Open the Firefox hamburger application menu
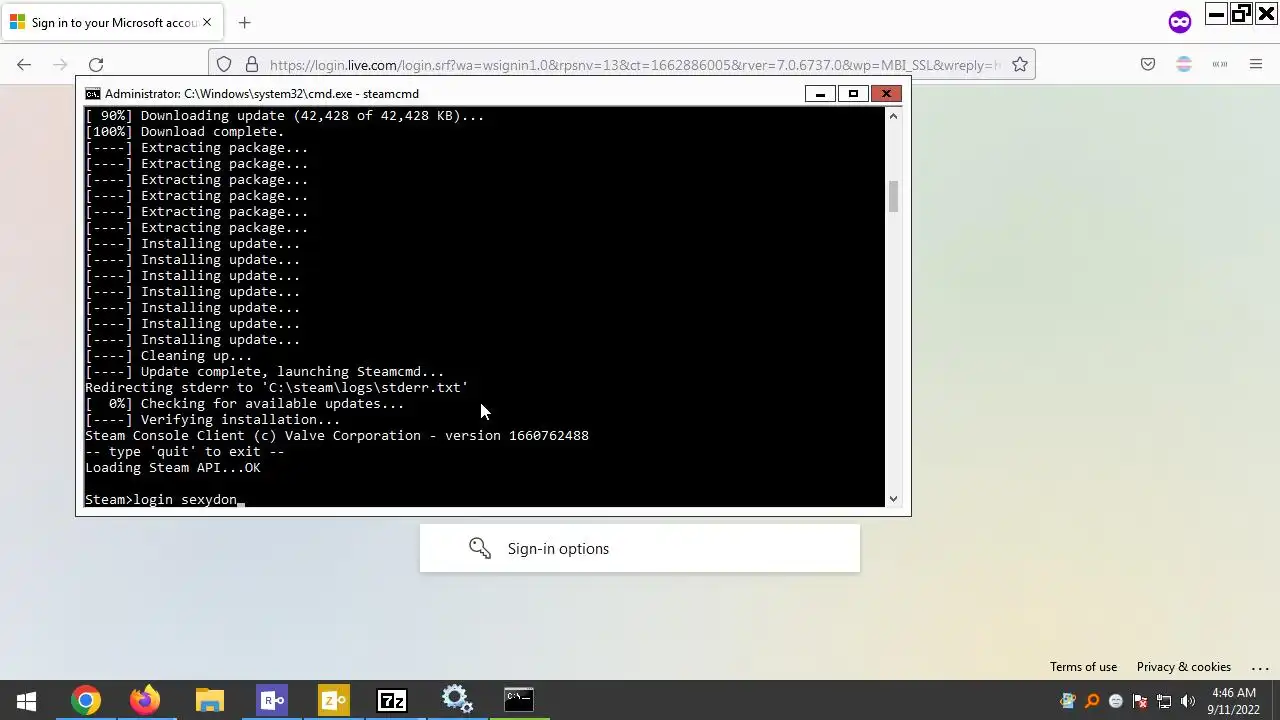 [1256, 65]
